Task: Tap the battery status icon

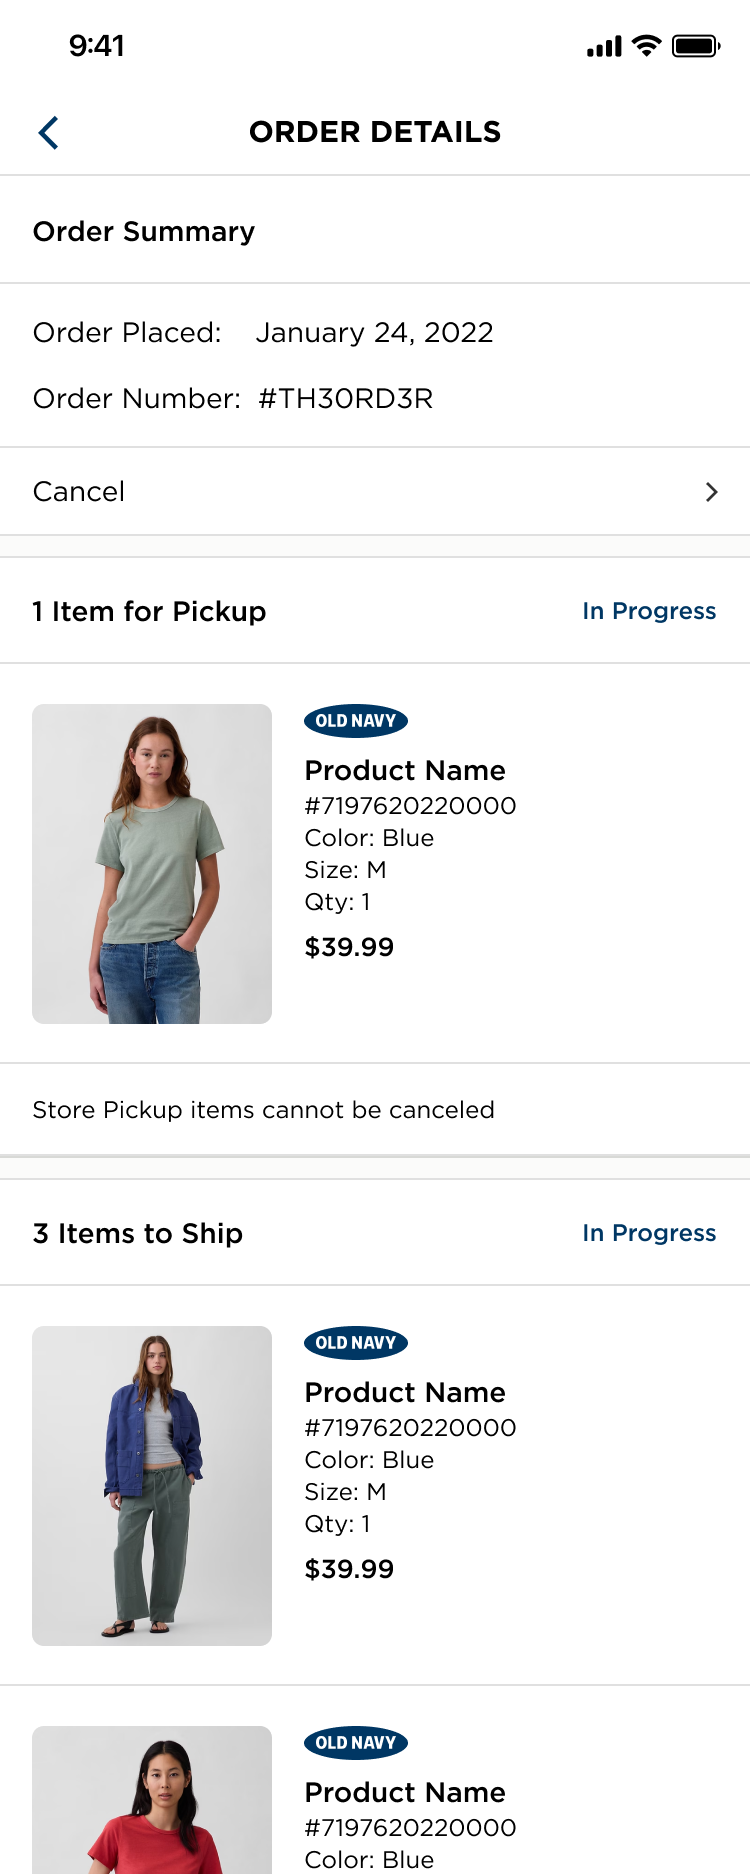Action: tap(696, 46)
